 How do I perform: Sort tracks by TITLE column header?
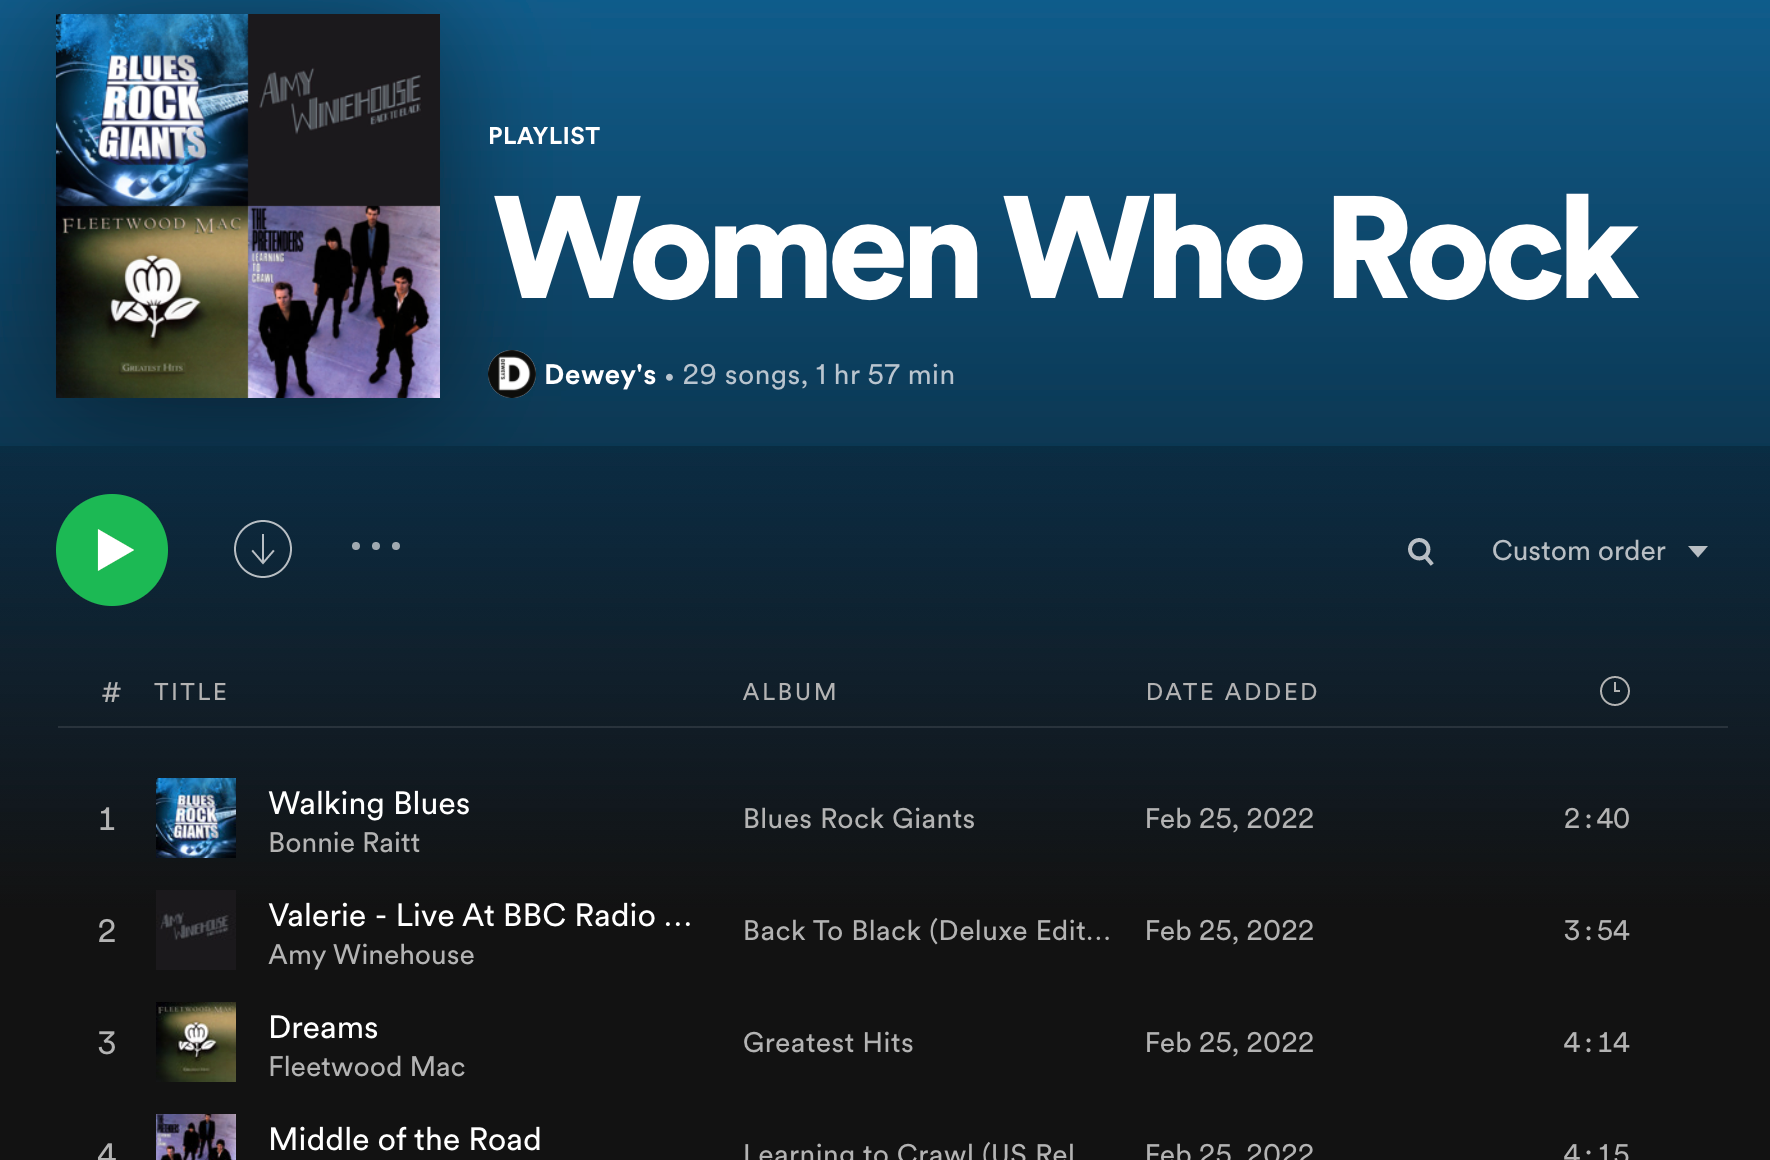(190, 692)
